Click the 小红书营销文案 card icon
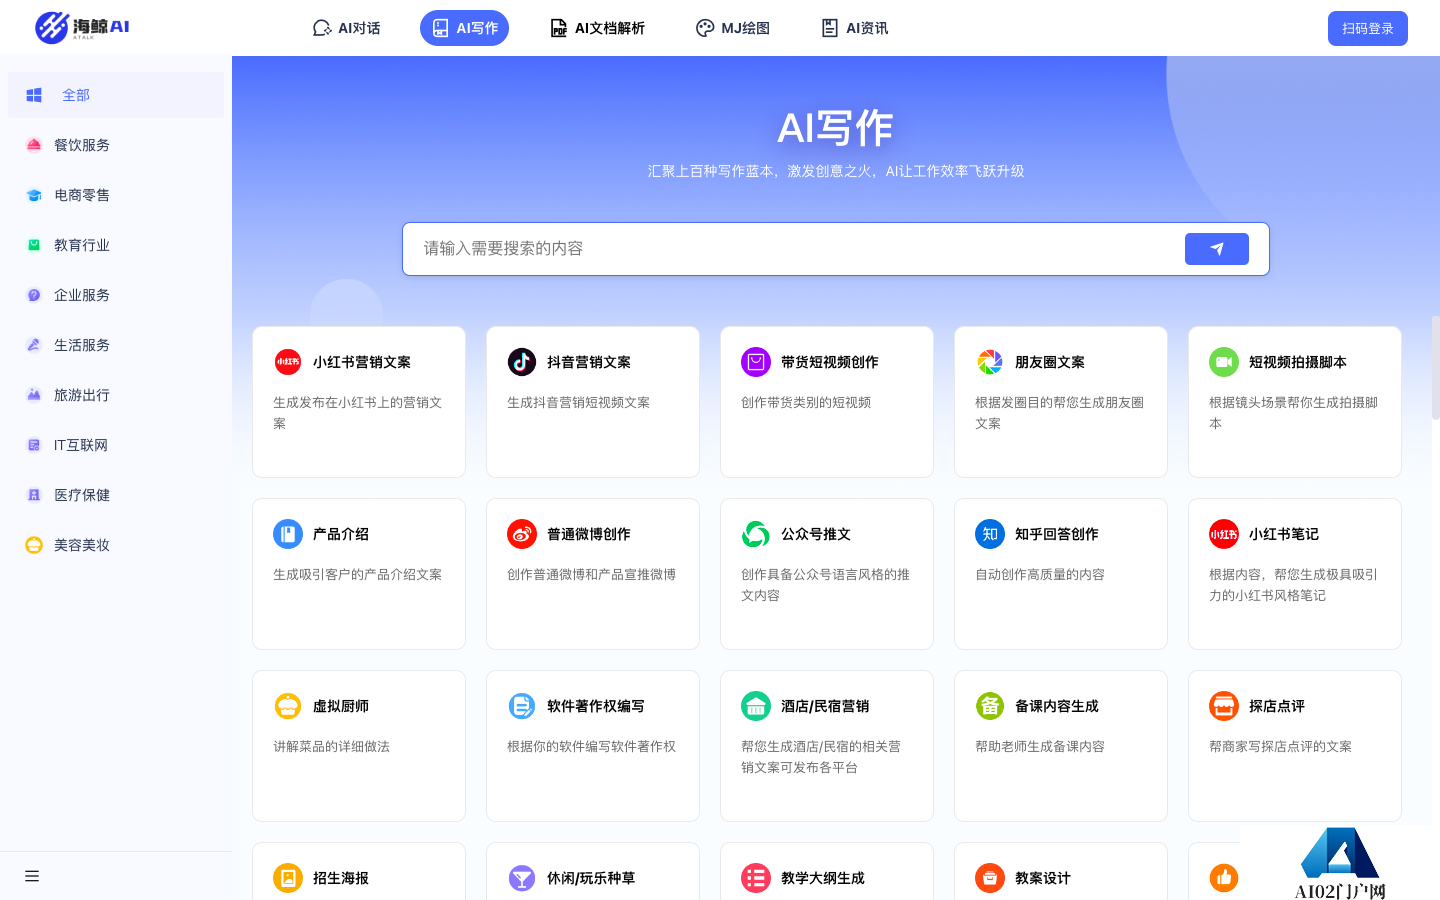Image resolution: width=1440 pixels, height=900 pixels. [x=288, y=362]
